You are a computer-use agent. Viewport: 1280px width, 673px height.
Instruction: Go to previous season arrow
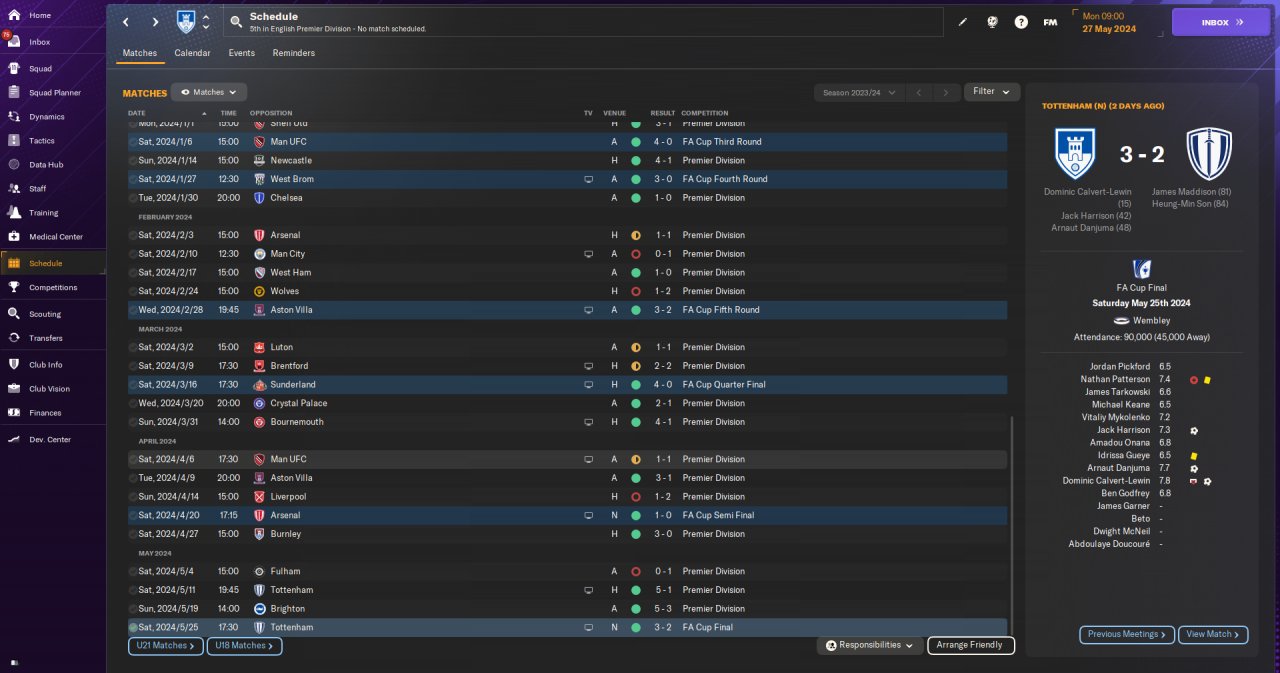919,92
